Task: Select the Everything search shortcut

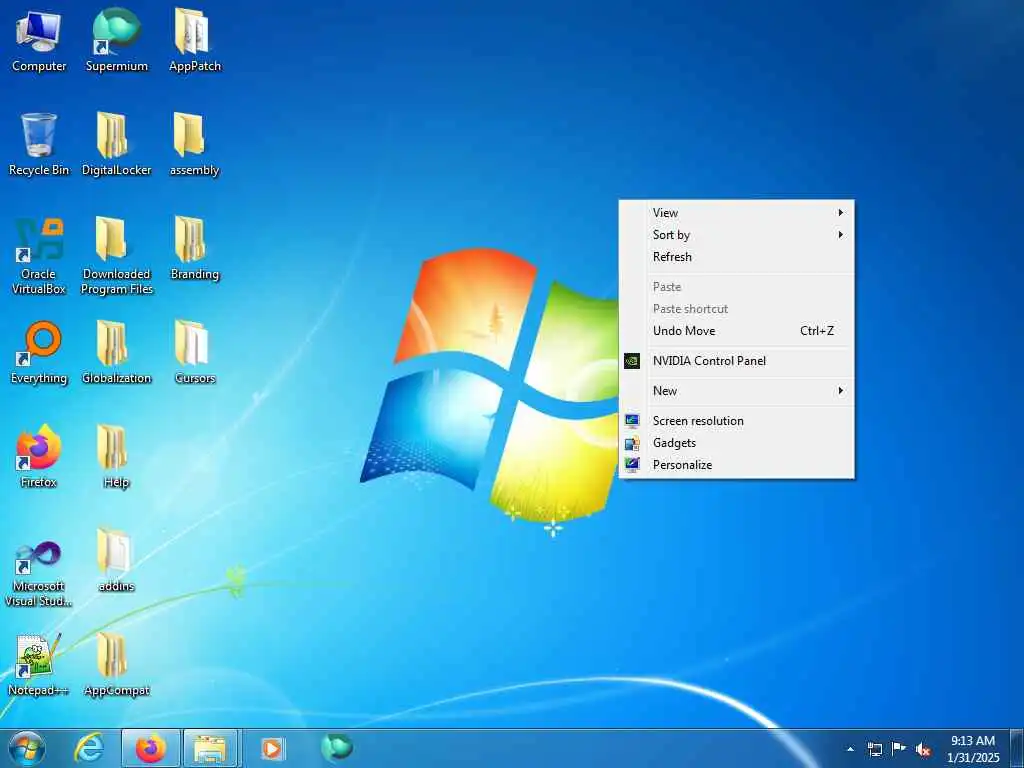Action: pos(39,353)
